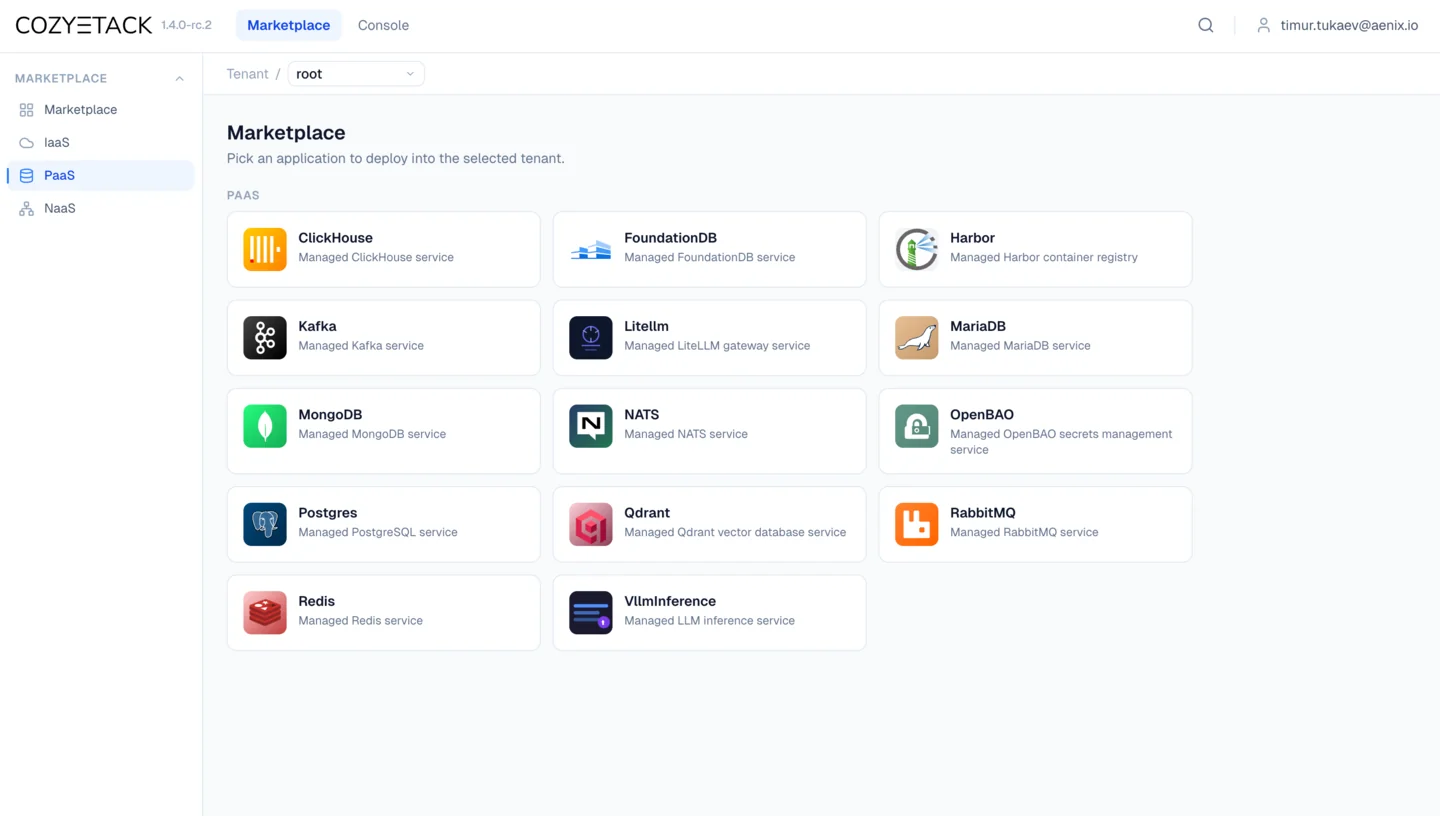Click the PaaS database icon in sidebar

coord(26,176)
